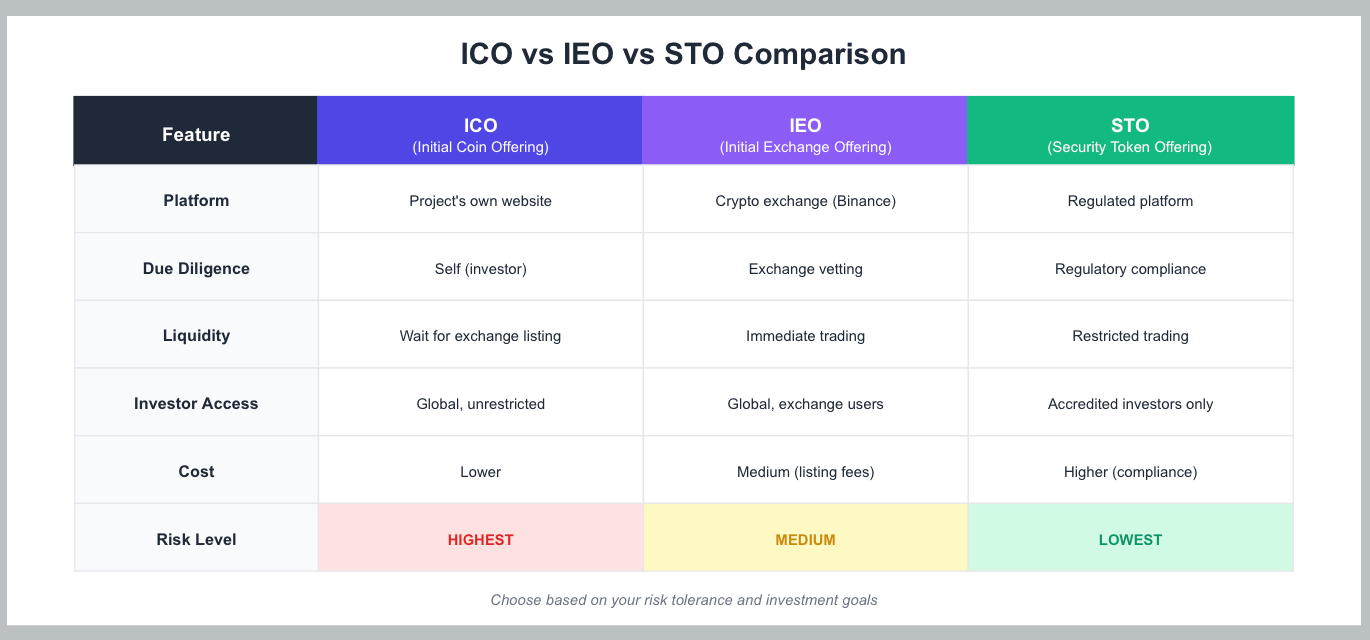Viewport: 1370px width, 640px height.
Task: Select the "Crypto exchange (Binance)" cell
Action: tap(805, 201)
